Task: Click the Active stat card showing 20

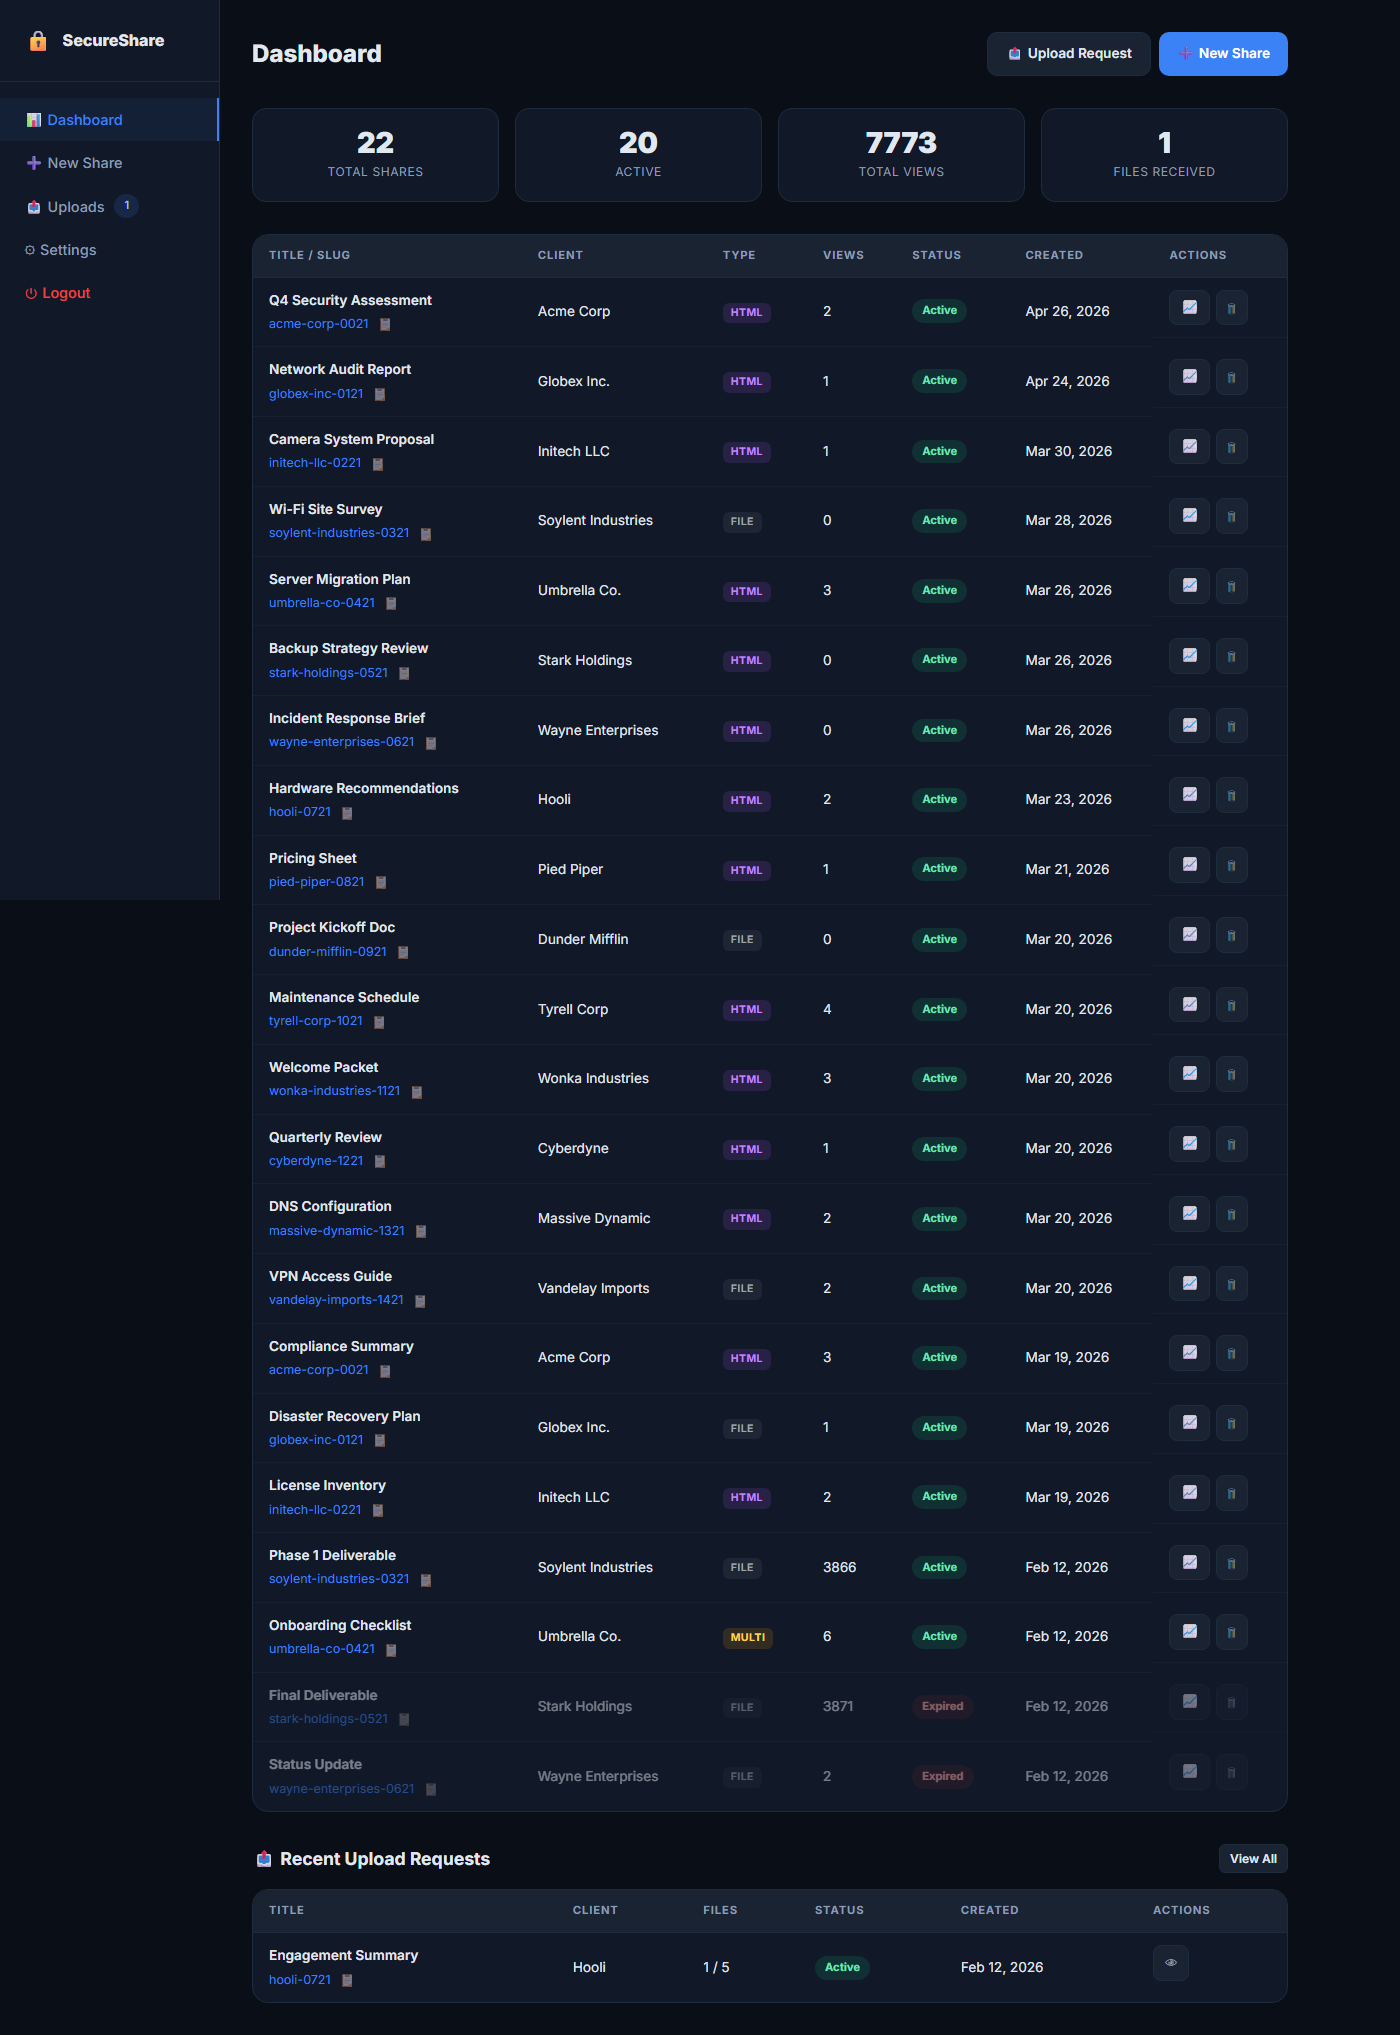Action: click(638, 155)
